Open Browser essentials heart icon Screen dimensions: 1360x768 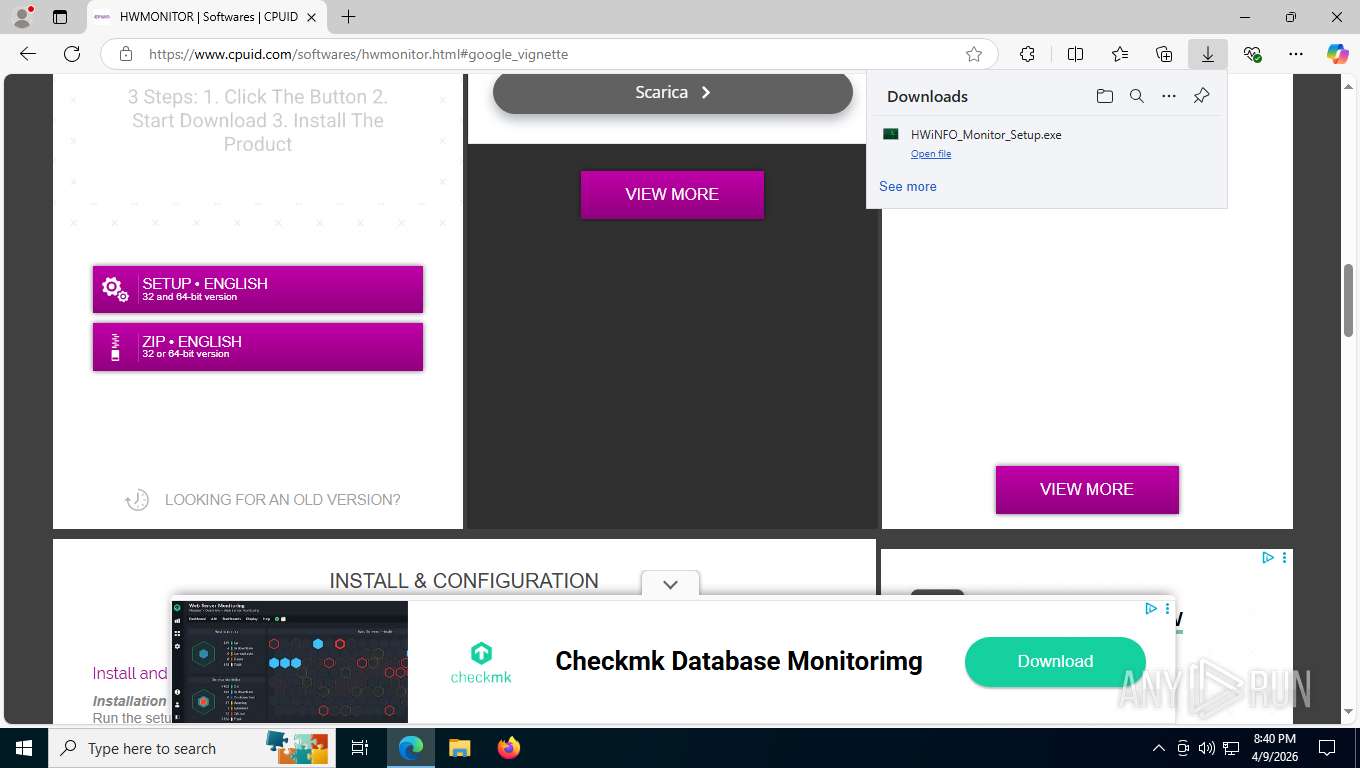(x=1252, y=54)
